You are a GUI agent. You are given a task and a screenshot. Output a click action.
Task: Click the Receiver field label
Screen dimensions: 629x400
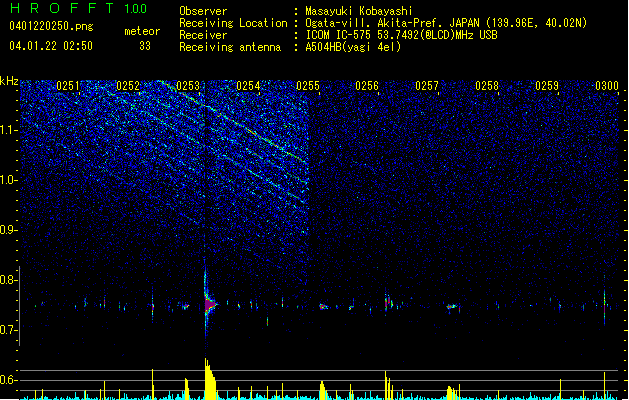(203, 35)
